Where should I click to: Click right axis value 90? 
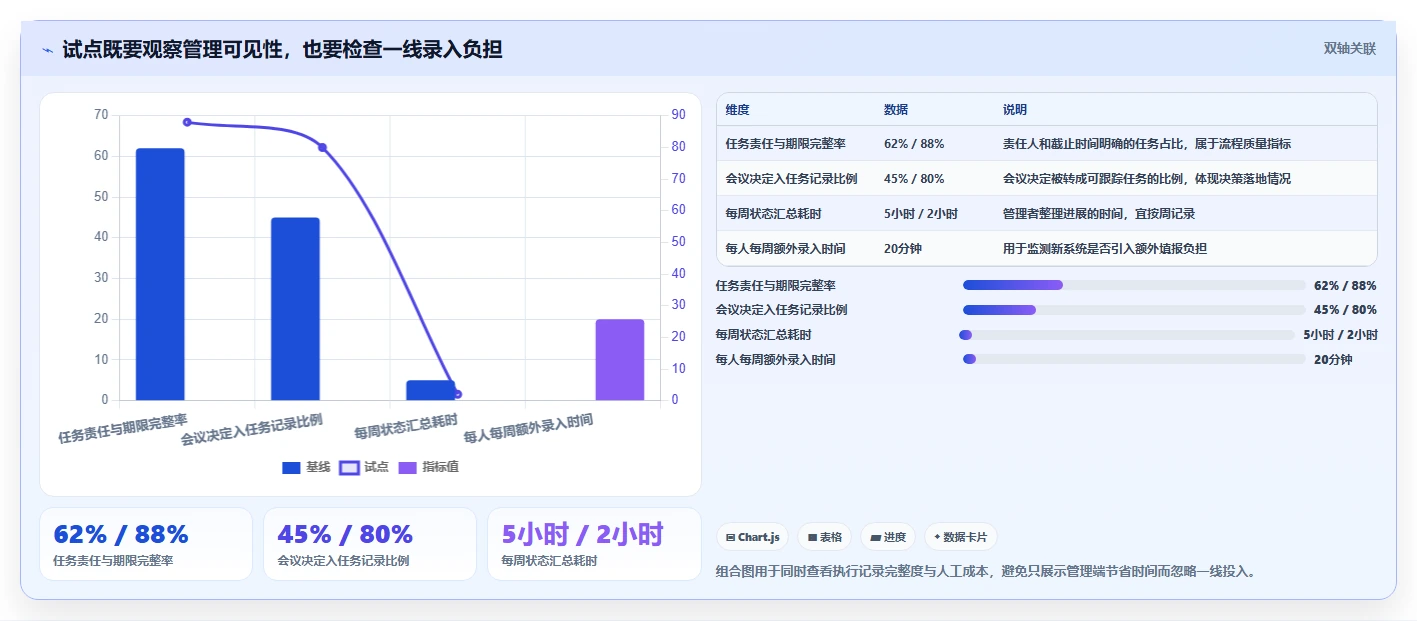(x=678, y=115)
